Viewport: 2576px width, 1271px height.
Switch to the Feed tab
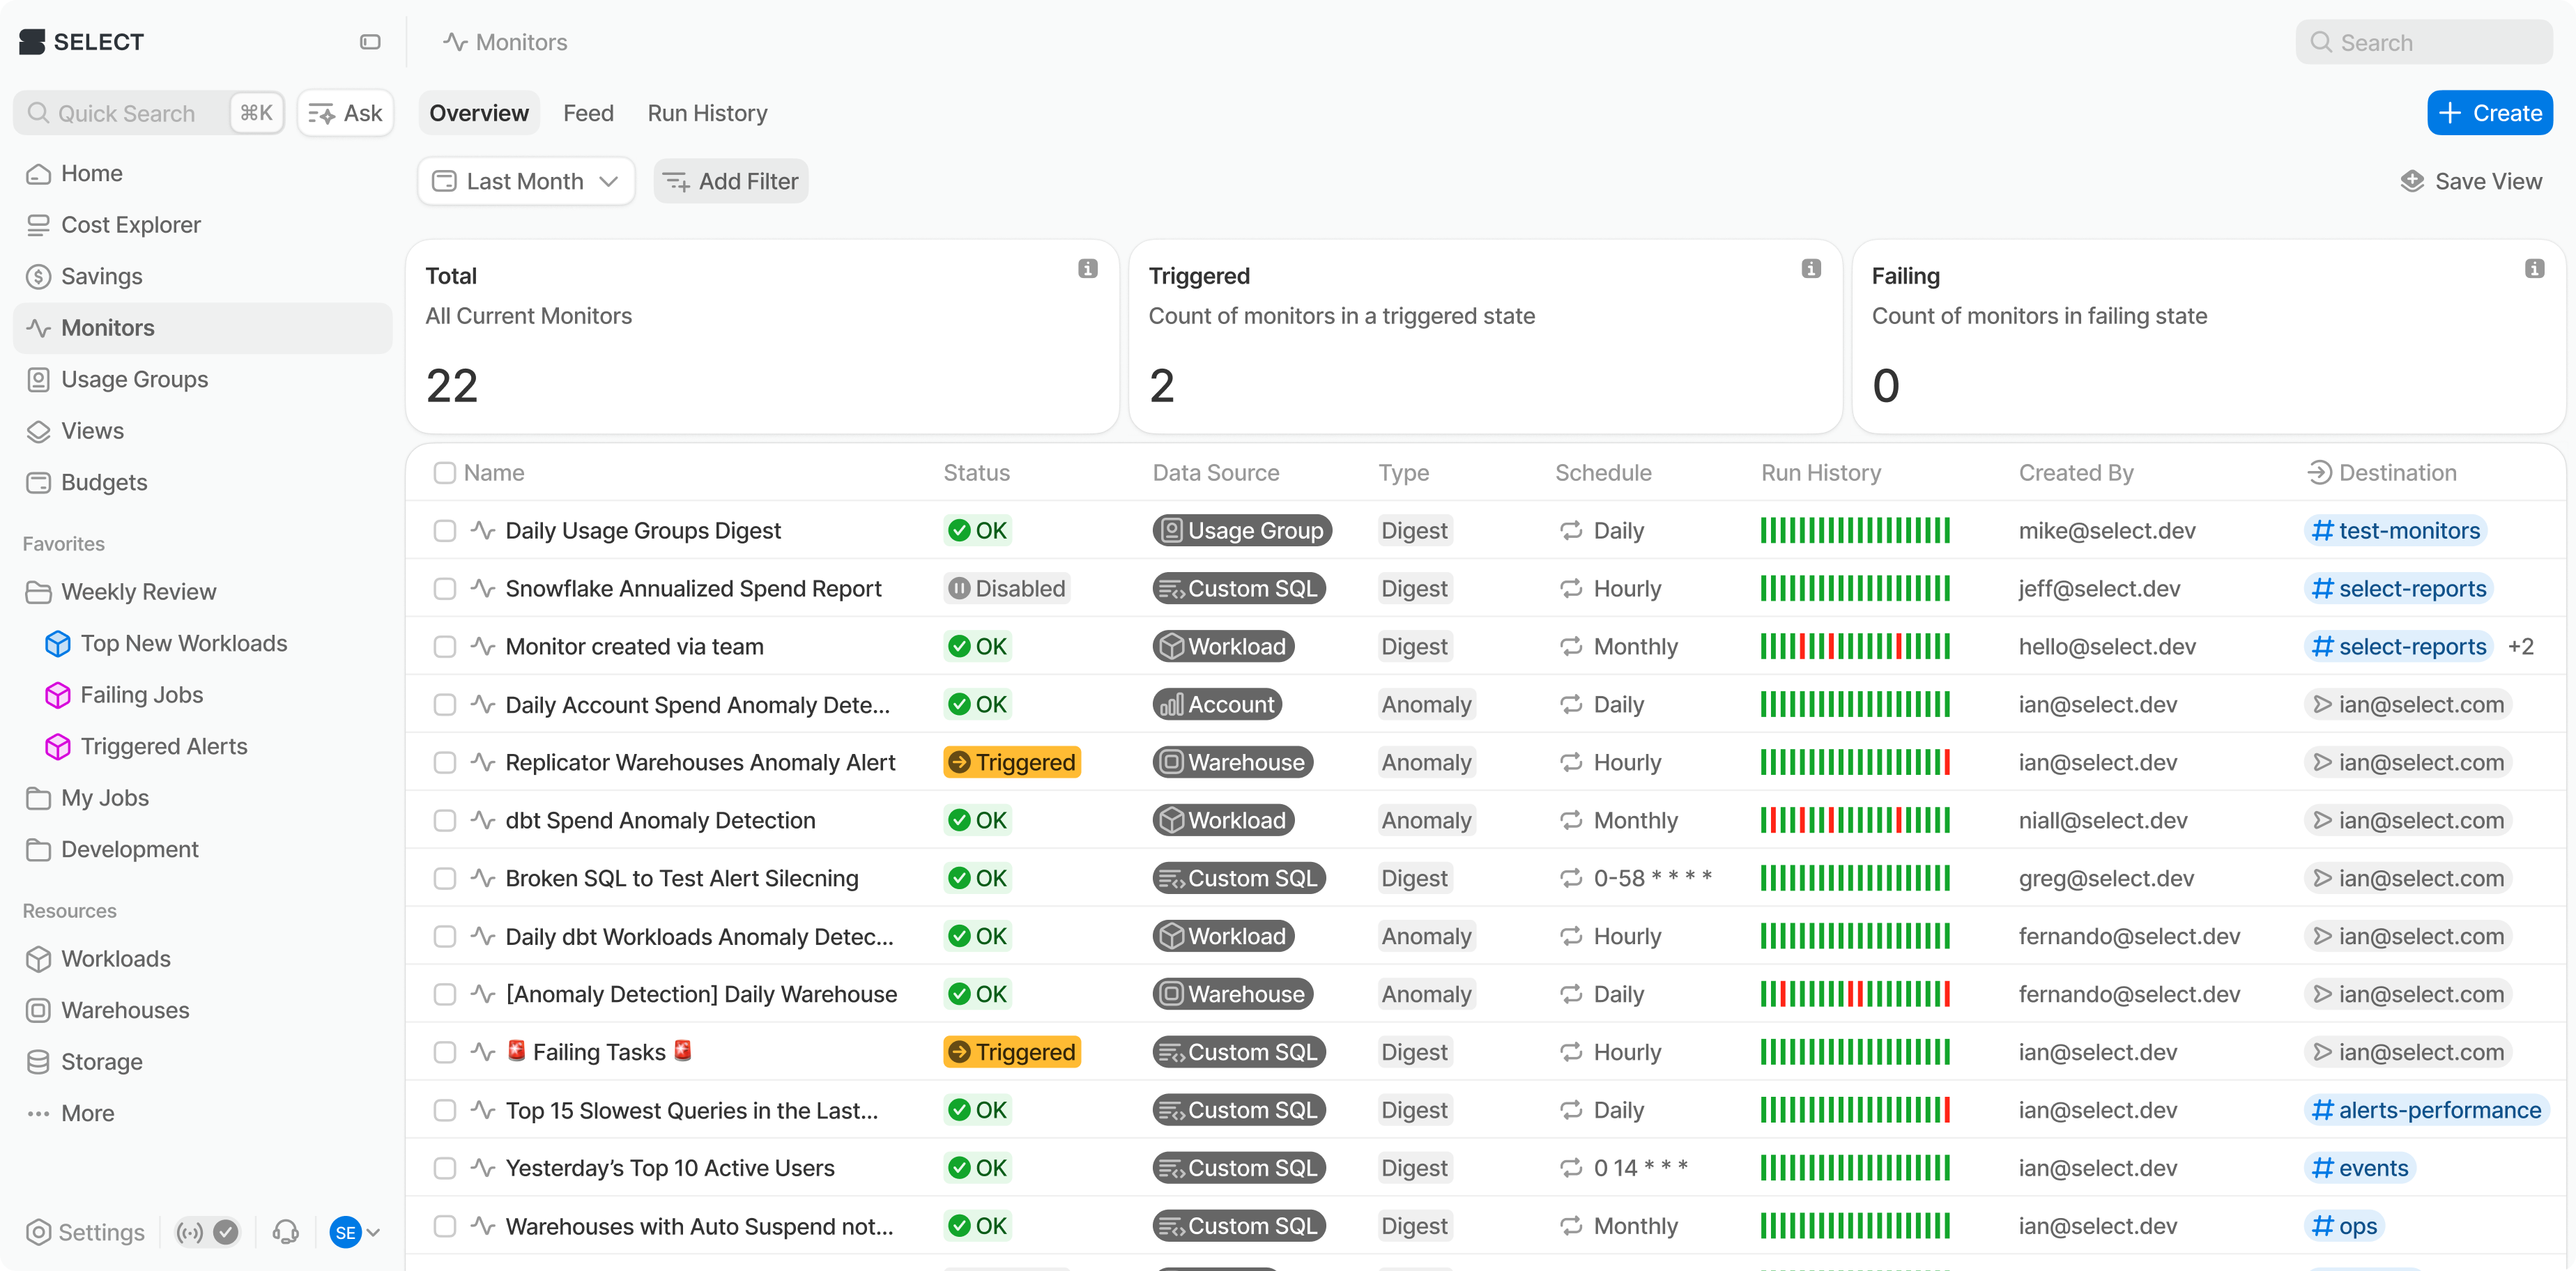[588, 113]
